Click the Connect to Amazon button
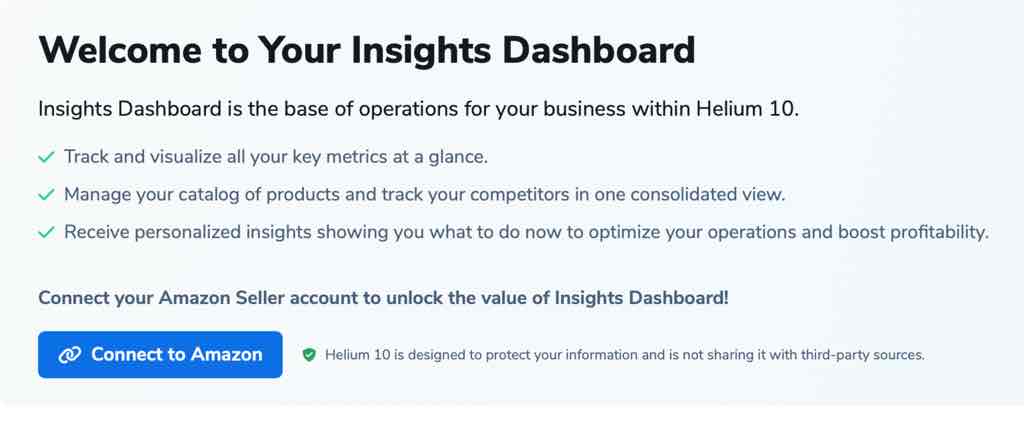This screenshot has width=1024, height=441. [x=160, y=355]
